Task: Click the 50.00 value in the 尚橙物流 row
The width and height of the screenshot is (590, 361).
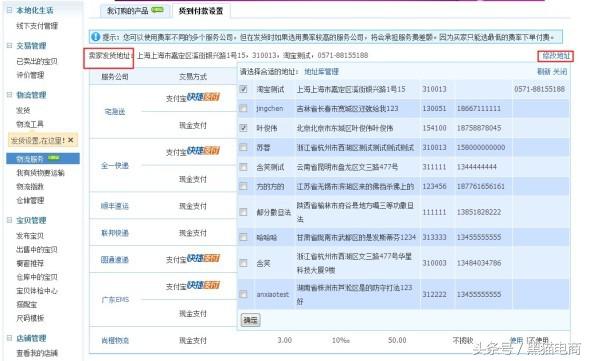Action: [397, 340]
